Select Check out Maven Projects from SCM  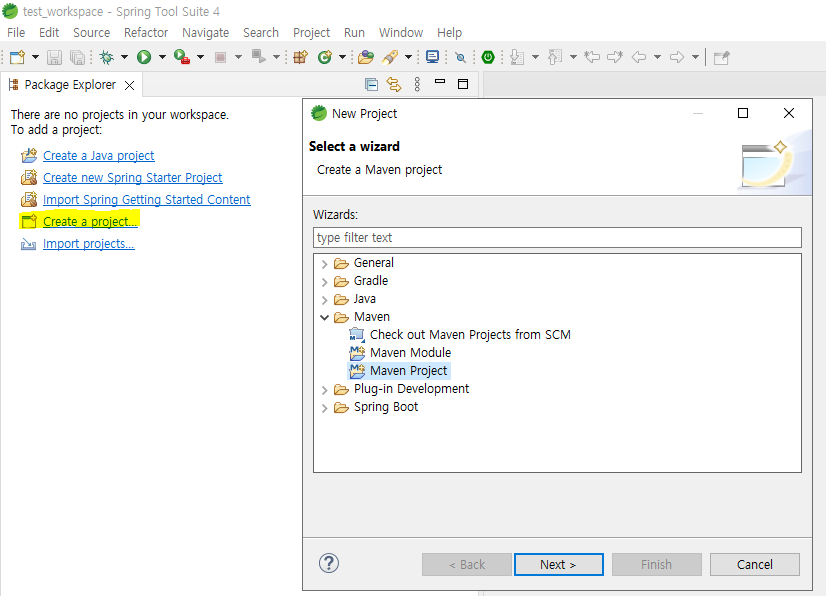(470, 335)
